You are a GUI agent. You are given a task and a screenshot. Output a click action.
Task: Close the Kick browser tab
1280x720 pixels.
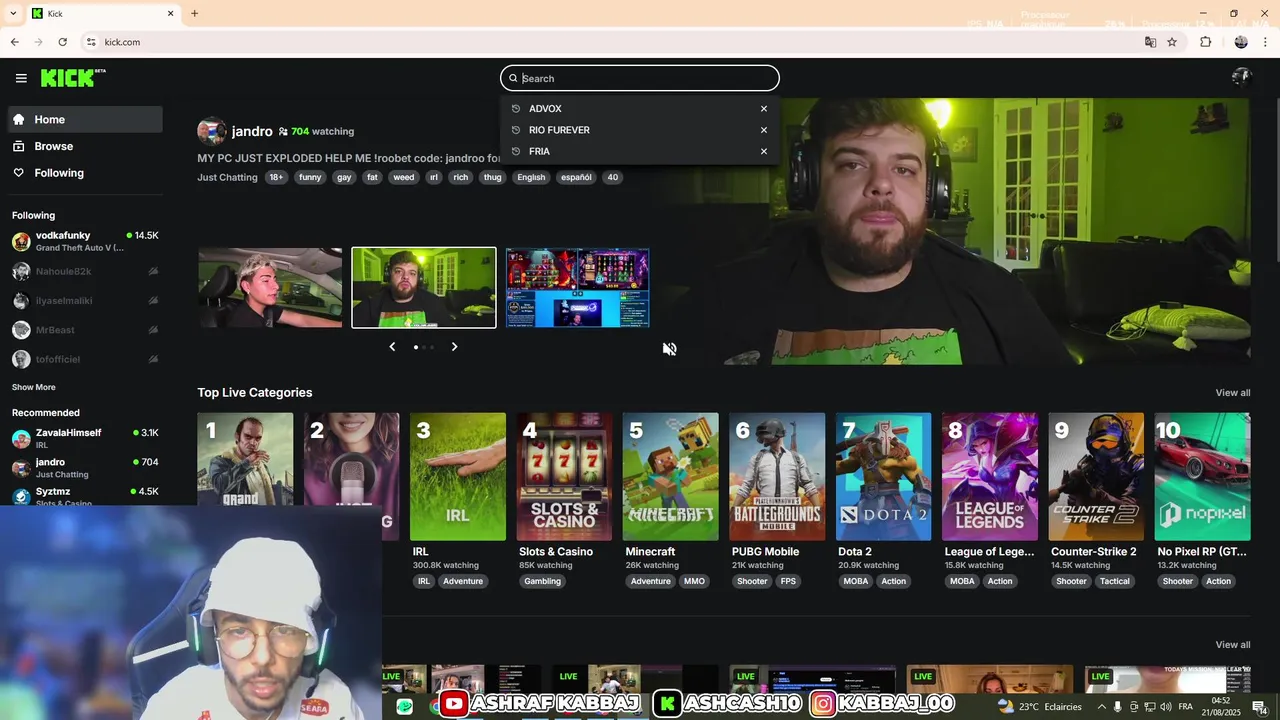[170, 14]
